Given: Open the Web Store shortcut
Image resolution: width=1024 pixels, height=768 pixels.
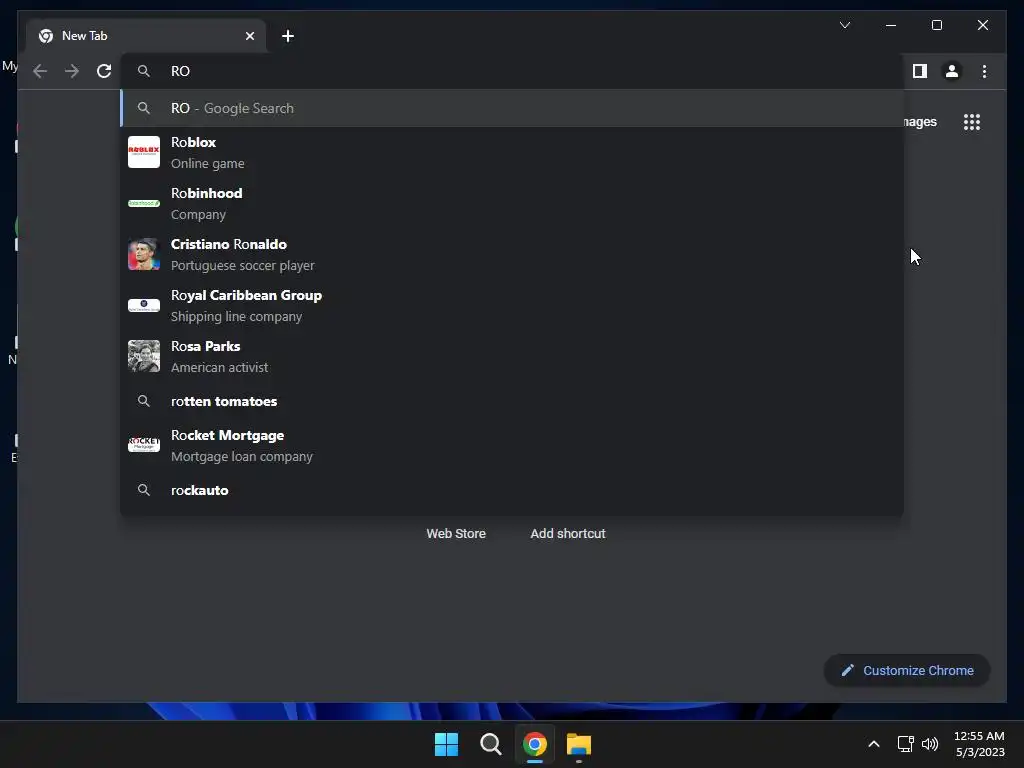Looking at the screenshot, I should click(456, 534).
